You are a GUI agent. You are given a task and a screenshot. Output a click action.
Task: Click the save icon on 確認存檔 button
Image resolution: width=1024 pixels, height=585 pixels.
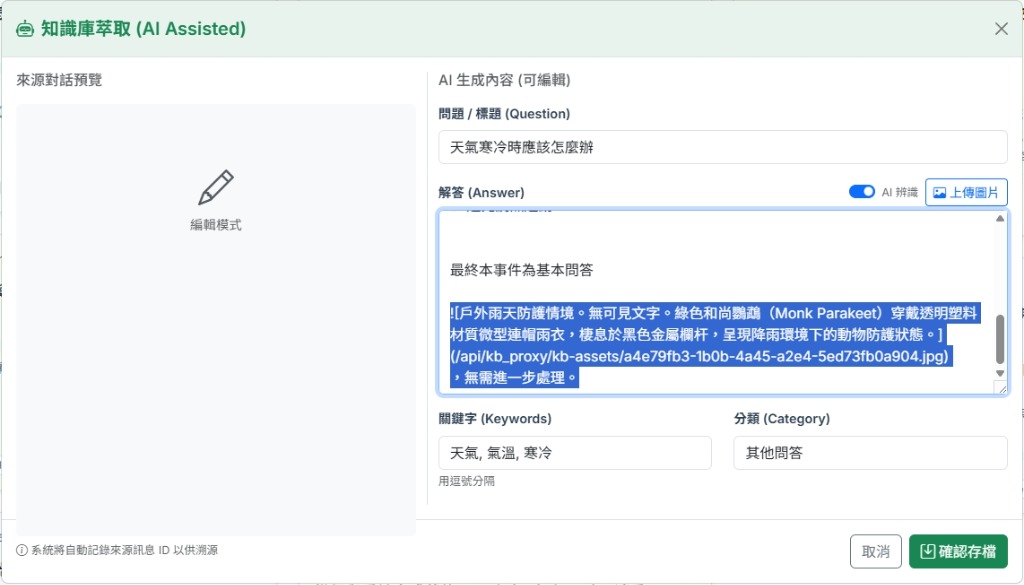pyautogui.click(x=926, y=550)
